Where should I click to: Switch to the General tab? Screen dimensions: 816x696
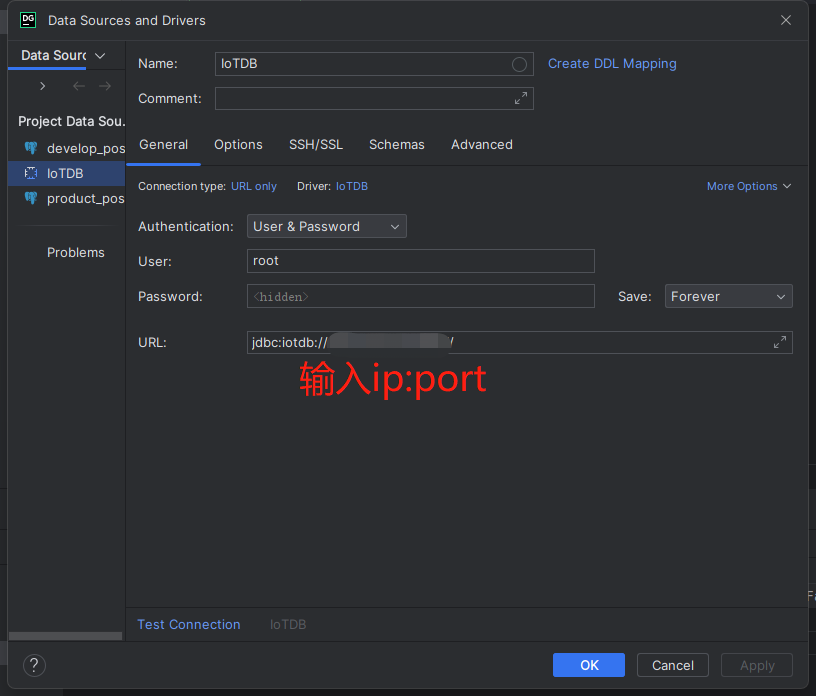coord(163,145)
